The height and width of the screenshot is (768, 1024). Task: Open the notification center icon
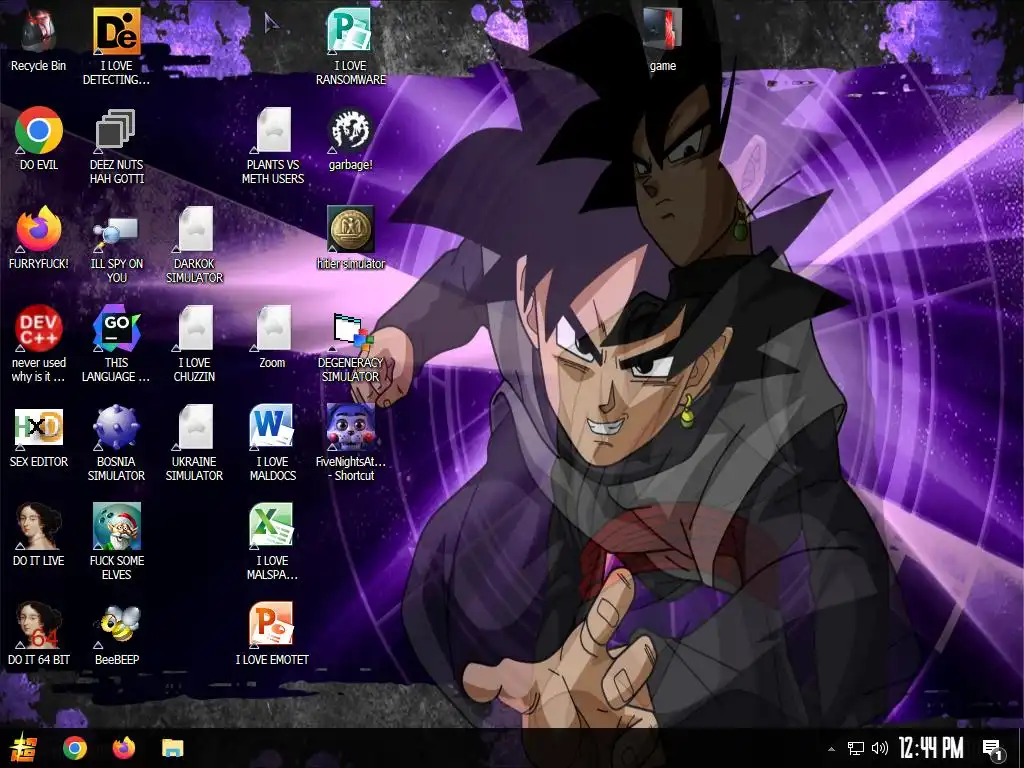[993, 749]
